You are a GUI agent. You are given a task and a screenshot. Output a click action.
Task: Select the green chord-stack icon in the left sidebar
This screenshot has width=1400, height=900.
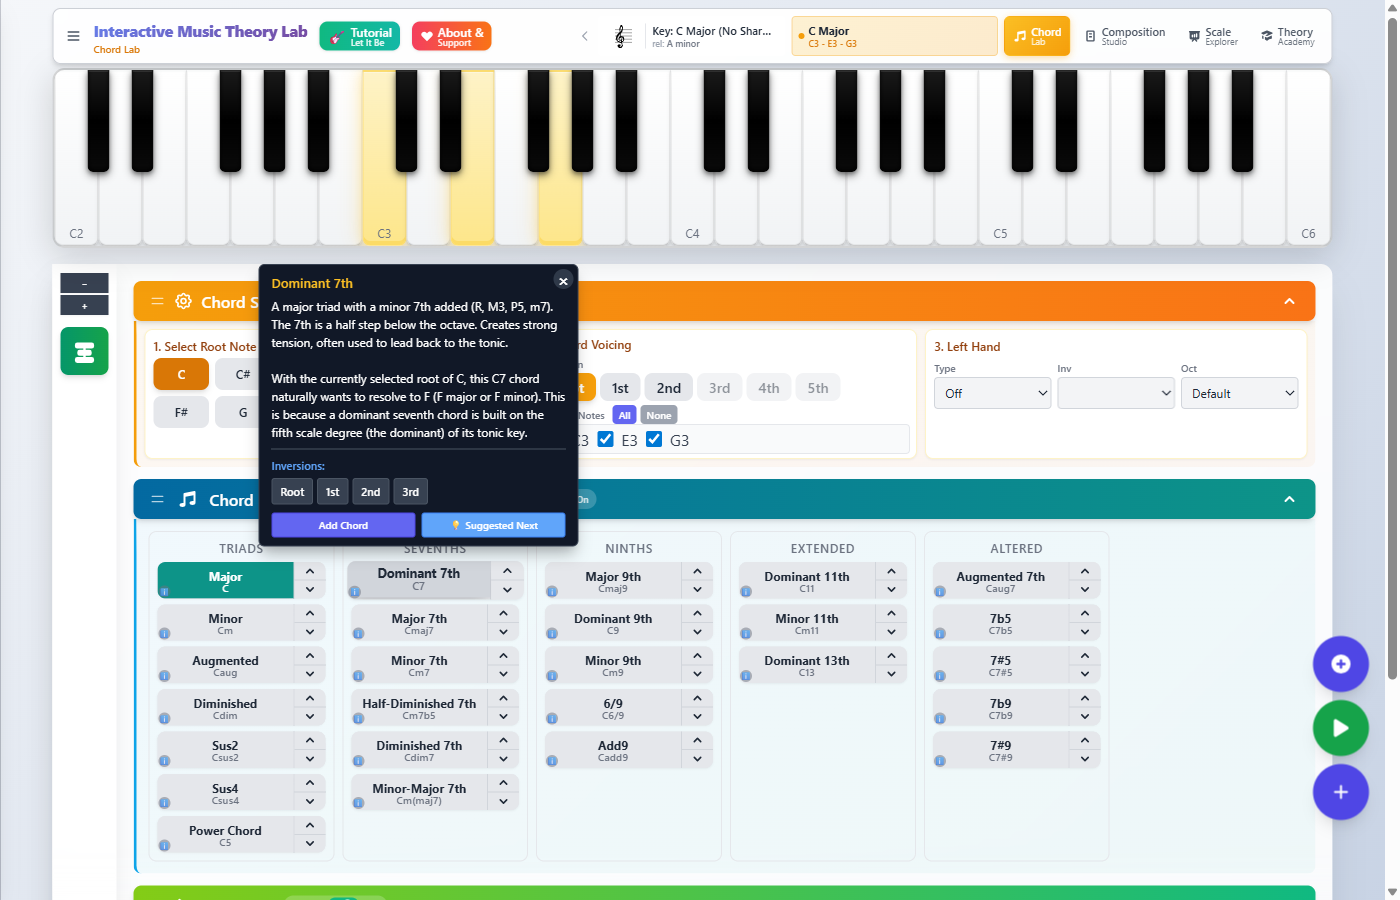coord(84,351)
